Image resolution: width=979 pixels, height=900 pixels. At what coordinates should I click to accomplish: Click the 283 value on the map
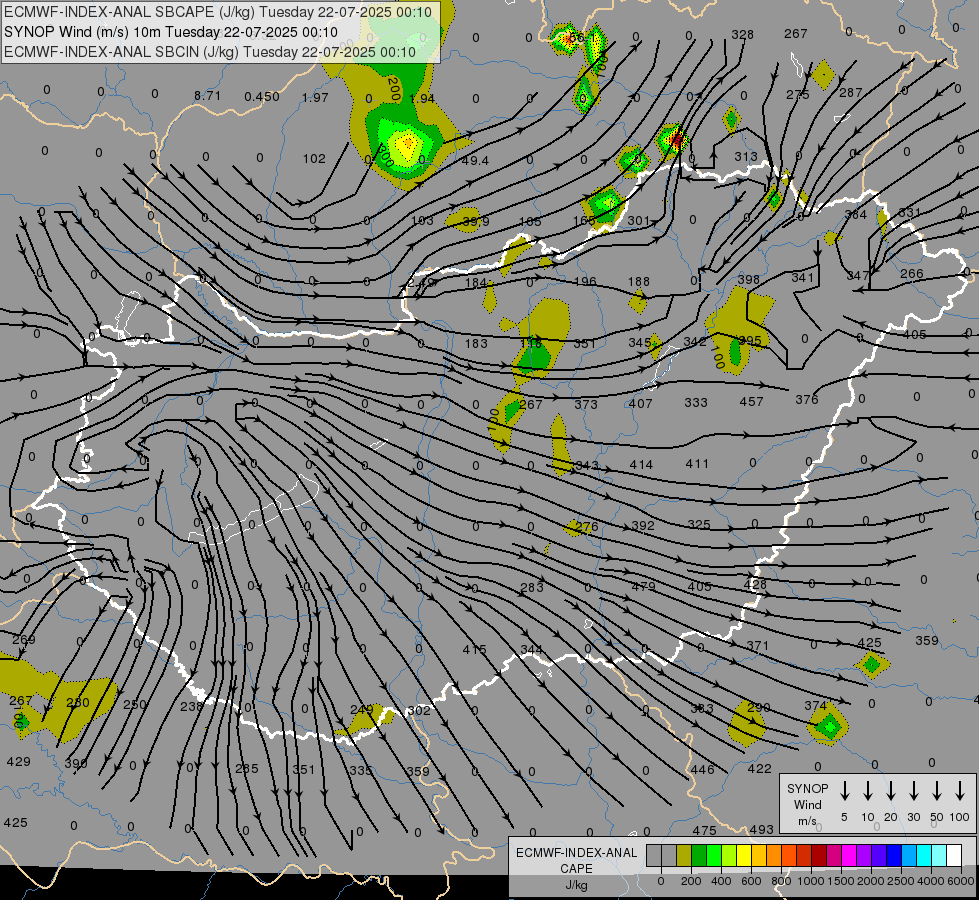tap(532, 587)
